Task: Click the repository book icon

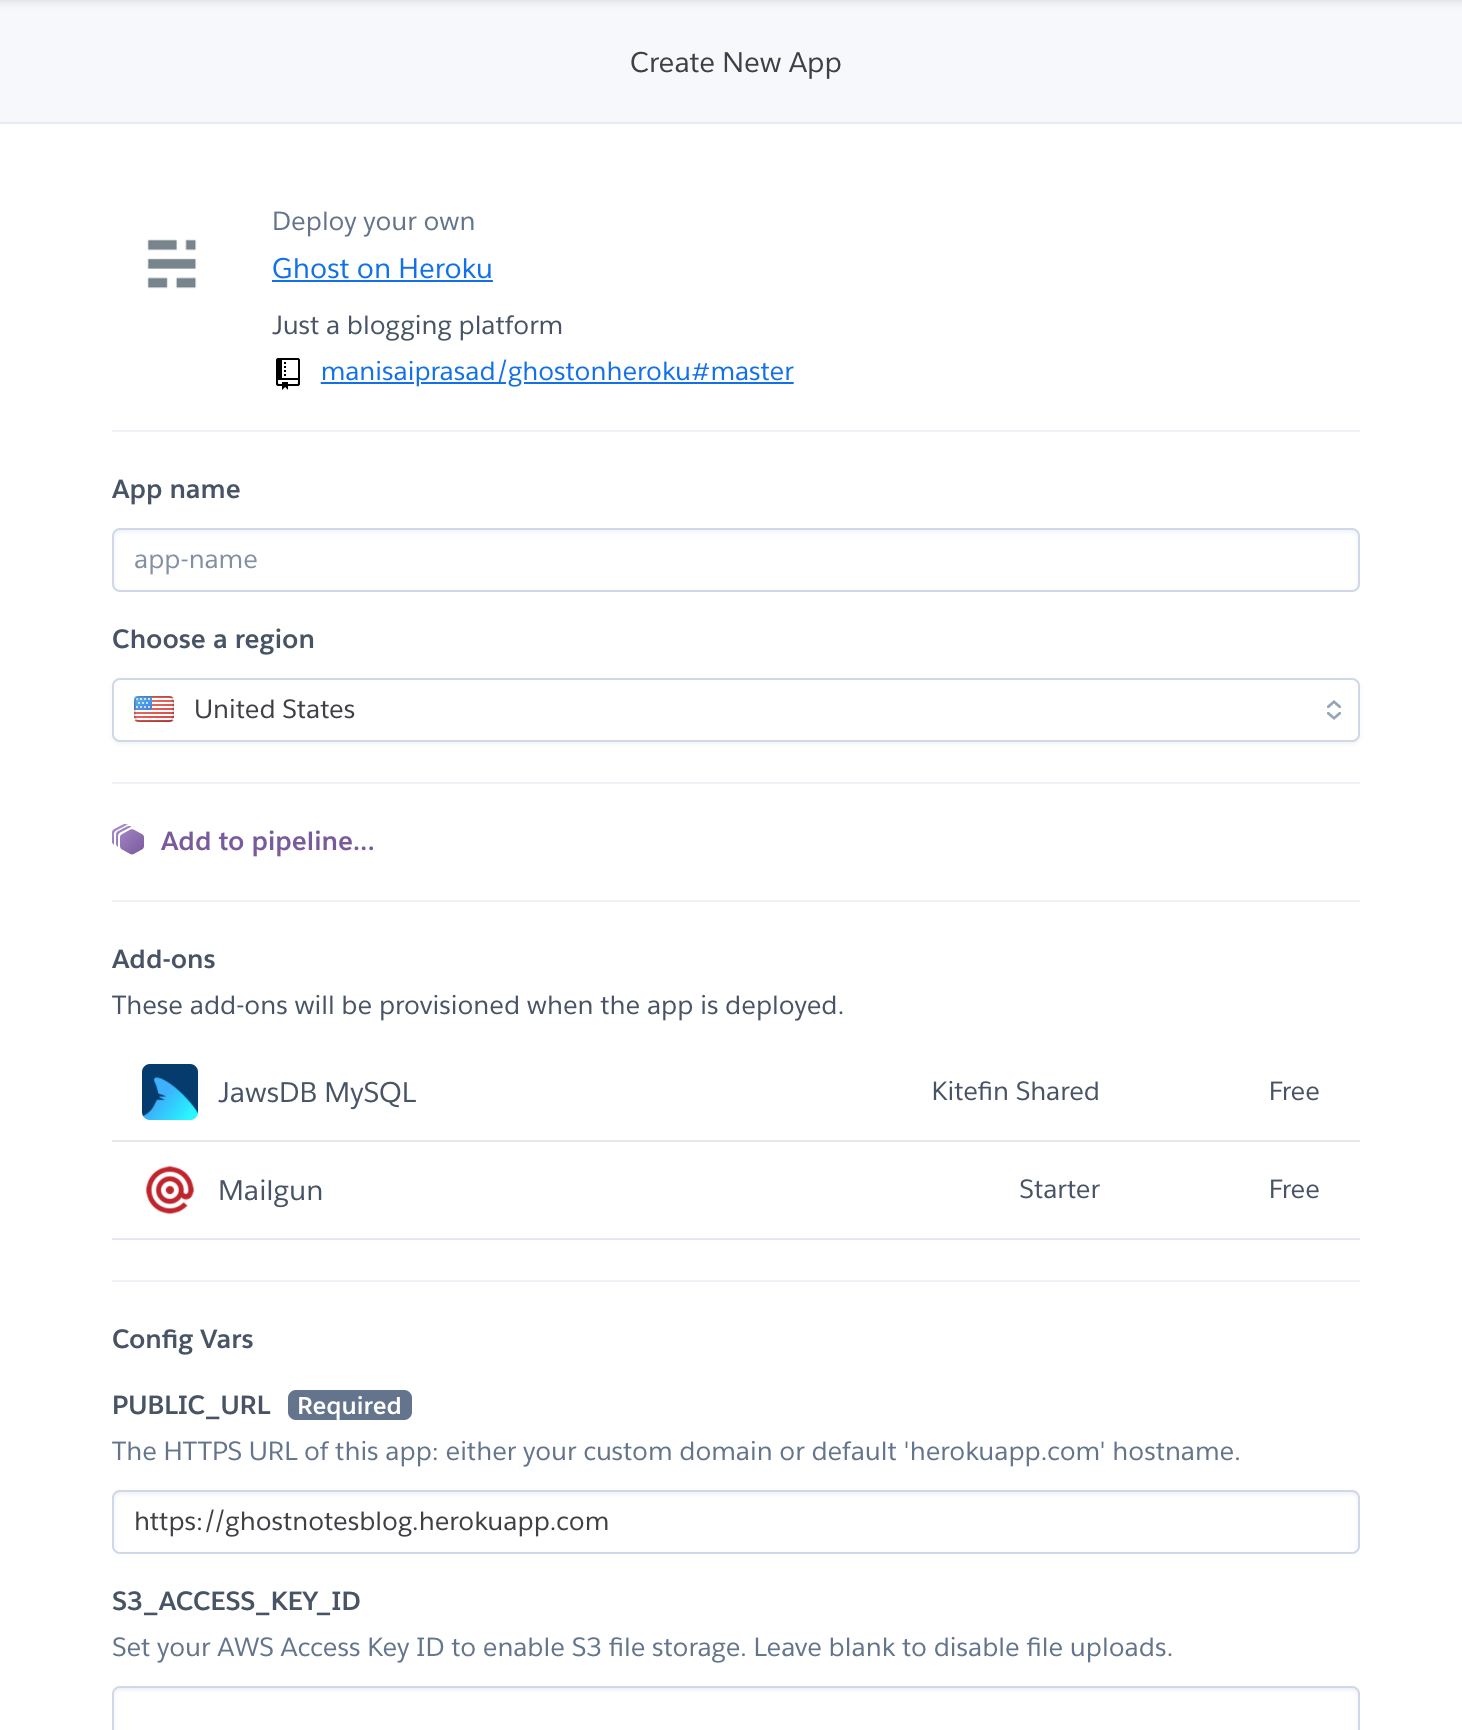Action: [x=288, y=373]
